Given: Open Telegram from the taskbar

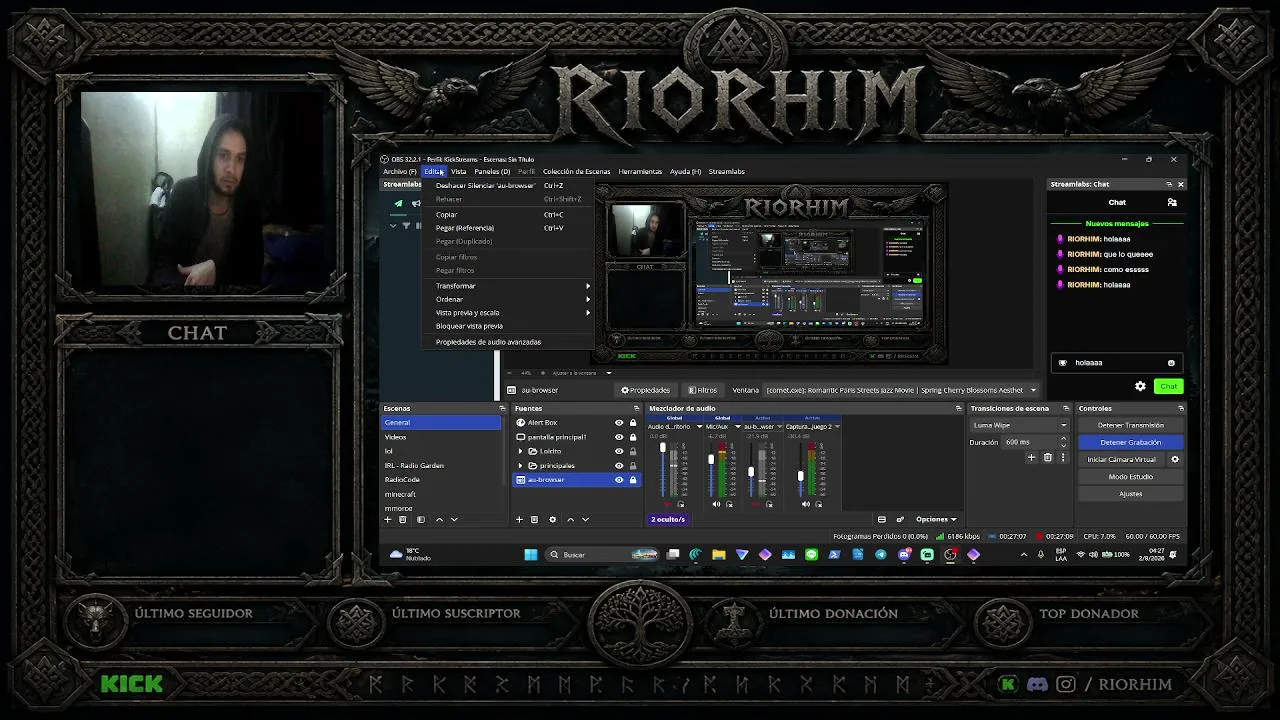Looking at the screenshot, I should click(881, 555).
